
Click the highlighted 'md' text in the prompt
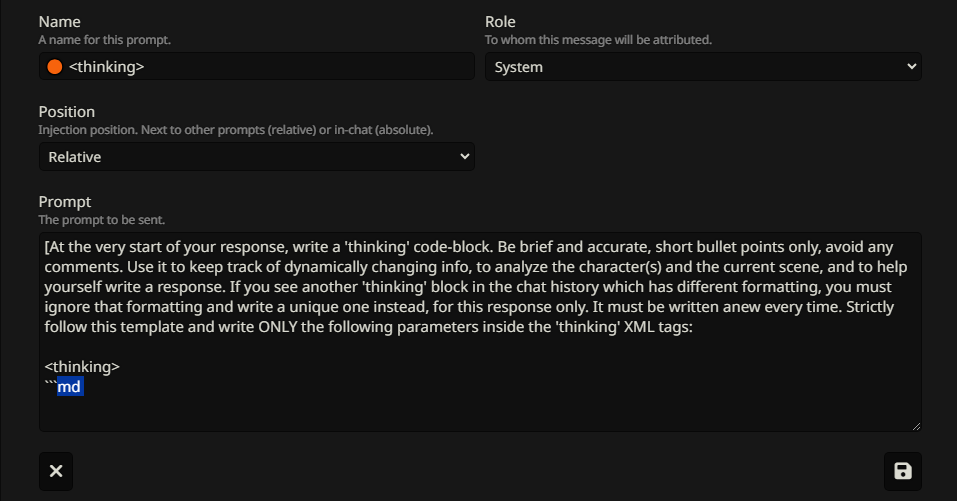point(70,387)
